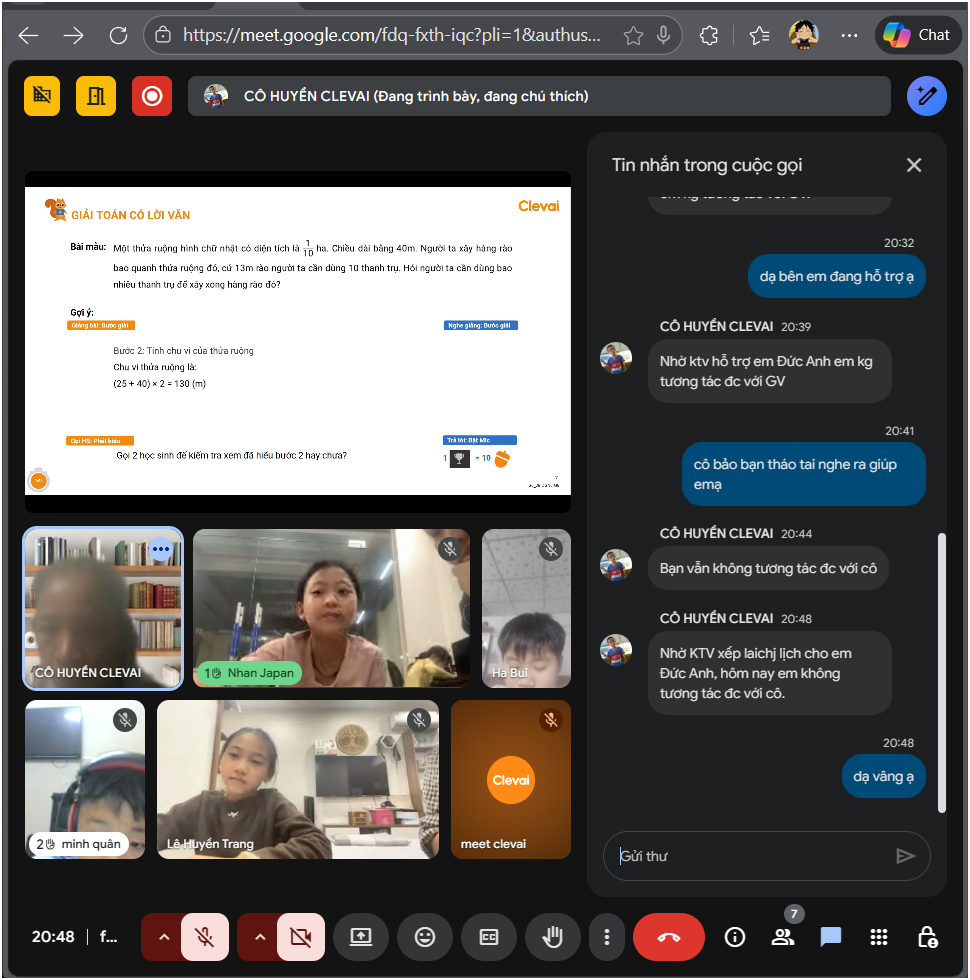Click the CÔ HUYỀN CLEVAI presenting banner
The height and width of the screenshot is (980, 970).
pyautogui.click(x=539, y=96)
